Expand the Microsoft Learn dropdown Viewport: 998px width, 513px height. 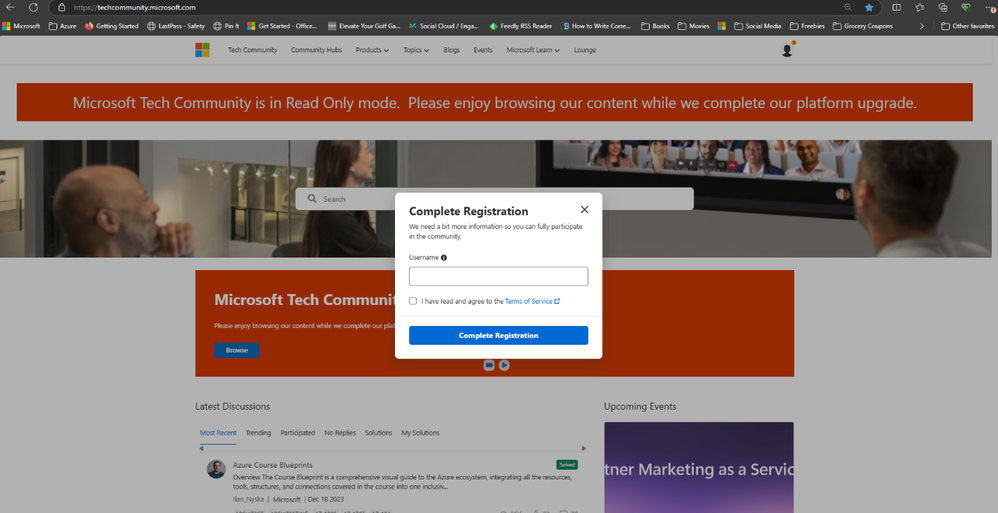pos(533,50)
